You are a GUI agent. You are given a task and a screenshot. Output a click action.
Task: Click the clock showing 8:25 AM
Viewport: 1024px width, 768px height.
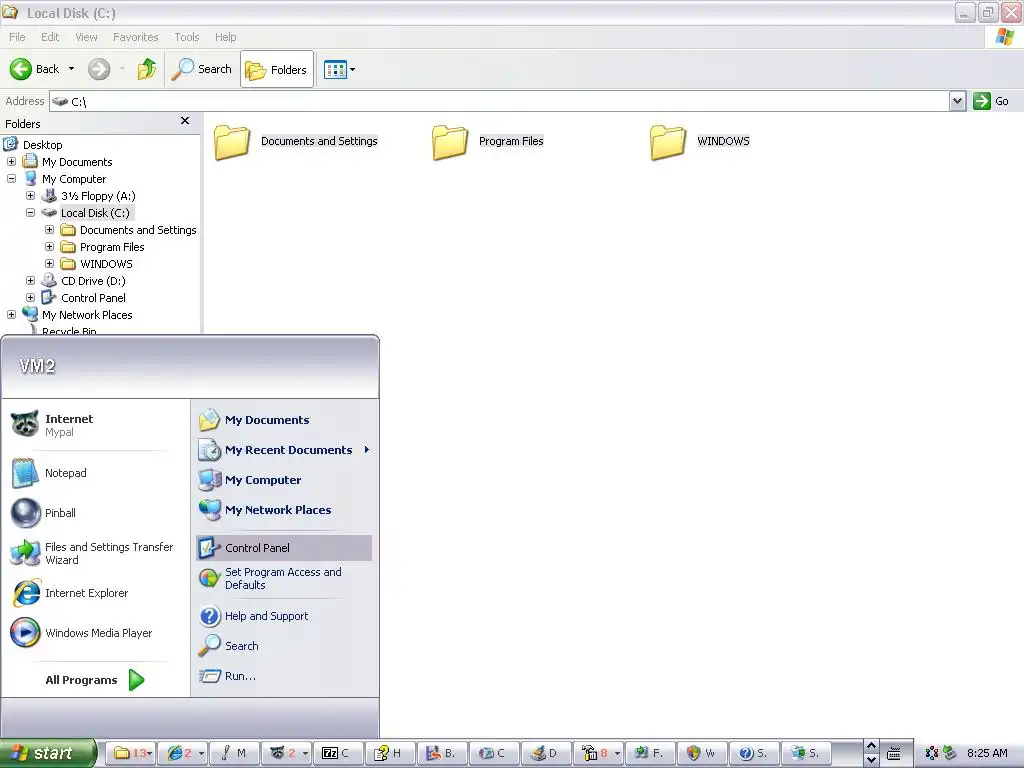(x=987, y=753)
